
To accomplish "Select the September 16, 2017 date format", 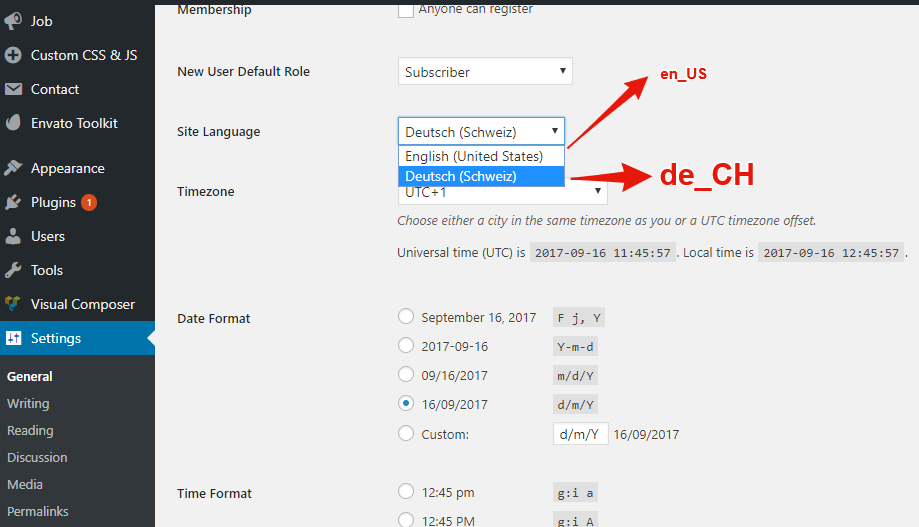I will click(406, 317).
